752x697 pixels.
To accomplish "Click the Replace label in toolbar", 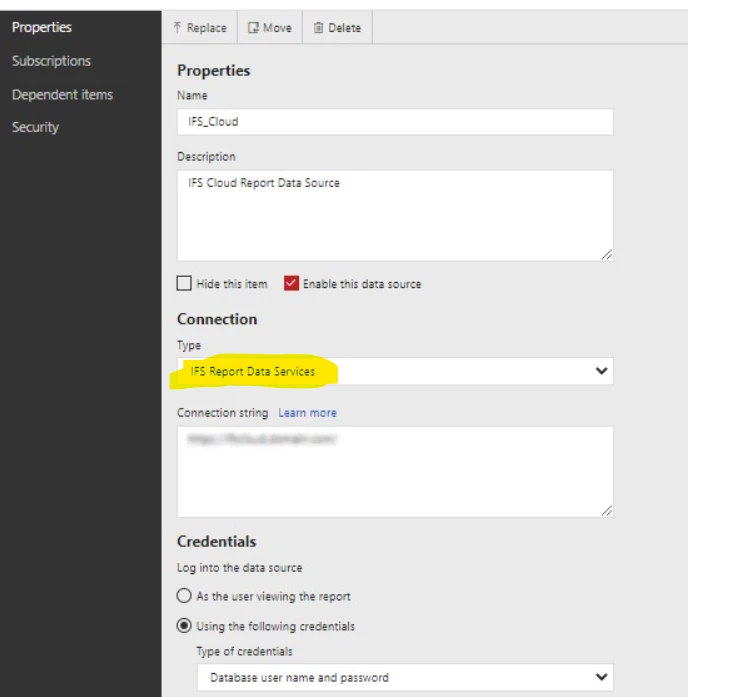I will click(x=207, y=28).
